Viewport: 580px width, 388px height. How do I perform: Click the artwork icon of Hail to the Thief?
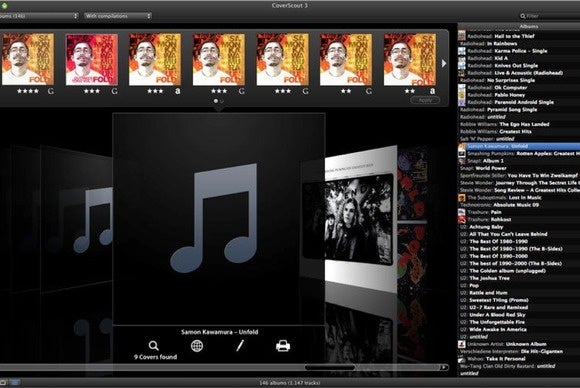click(x=462, y=36)
